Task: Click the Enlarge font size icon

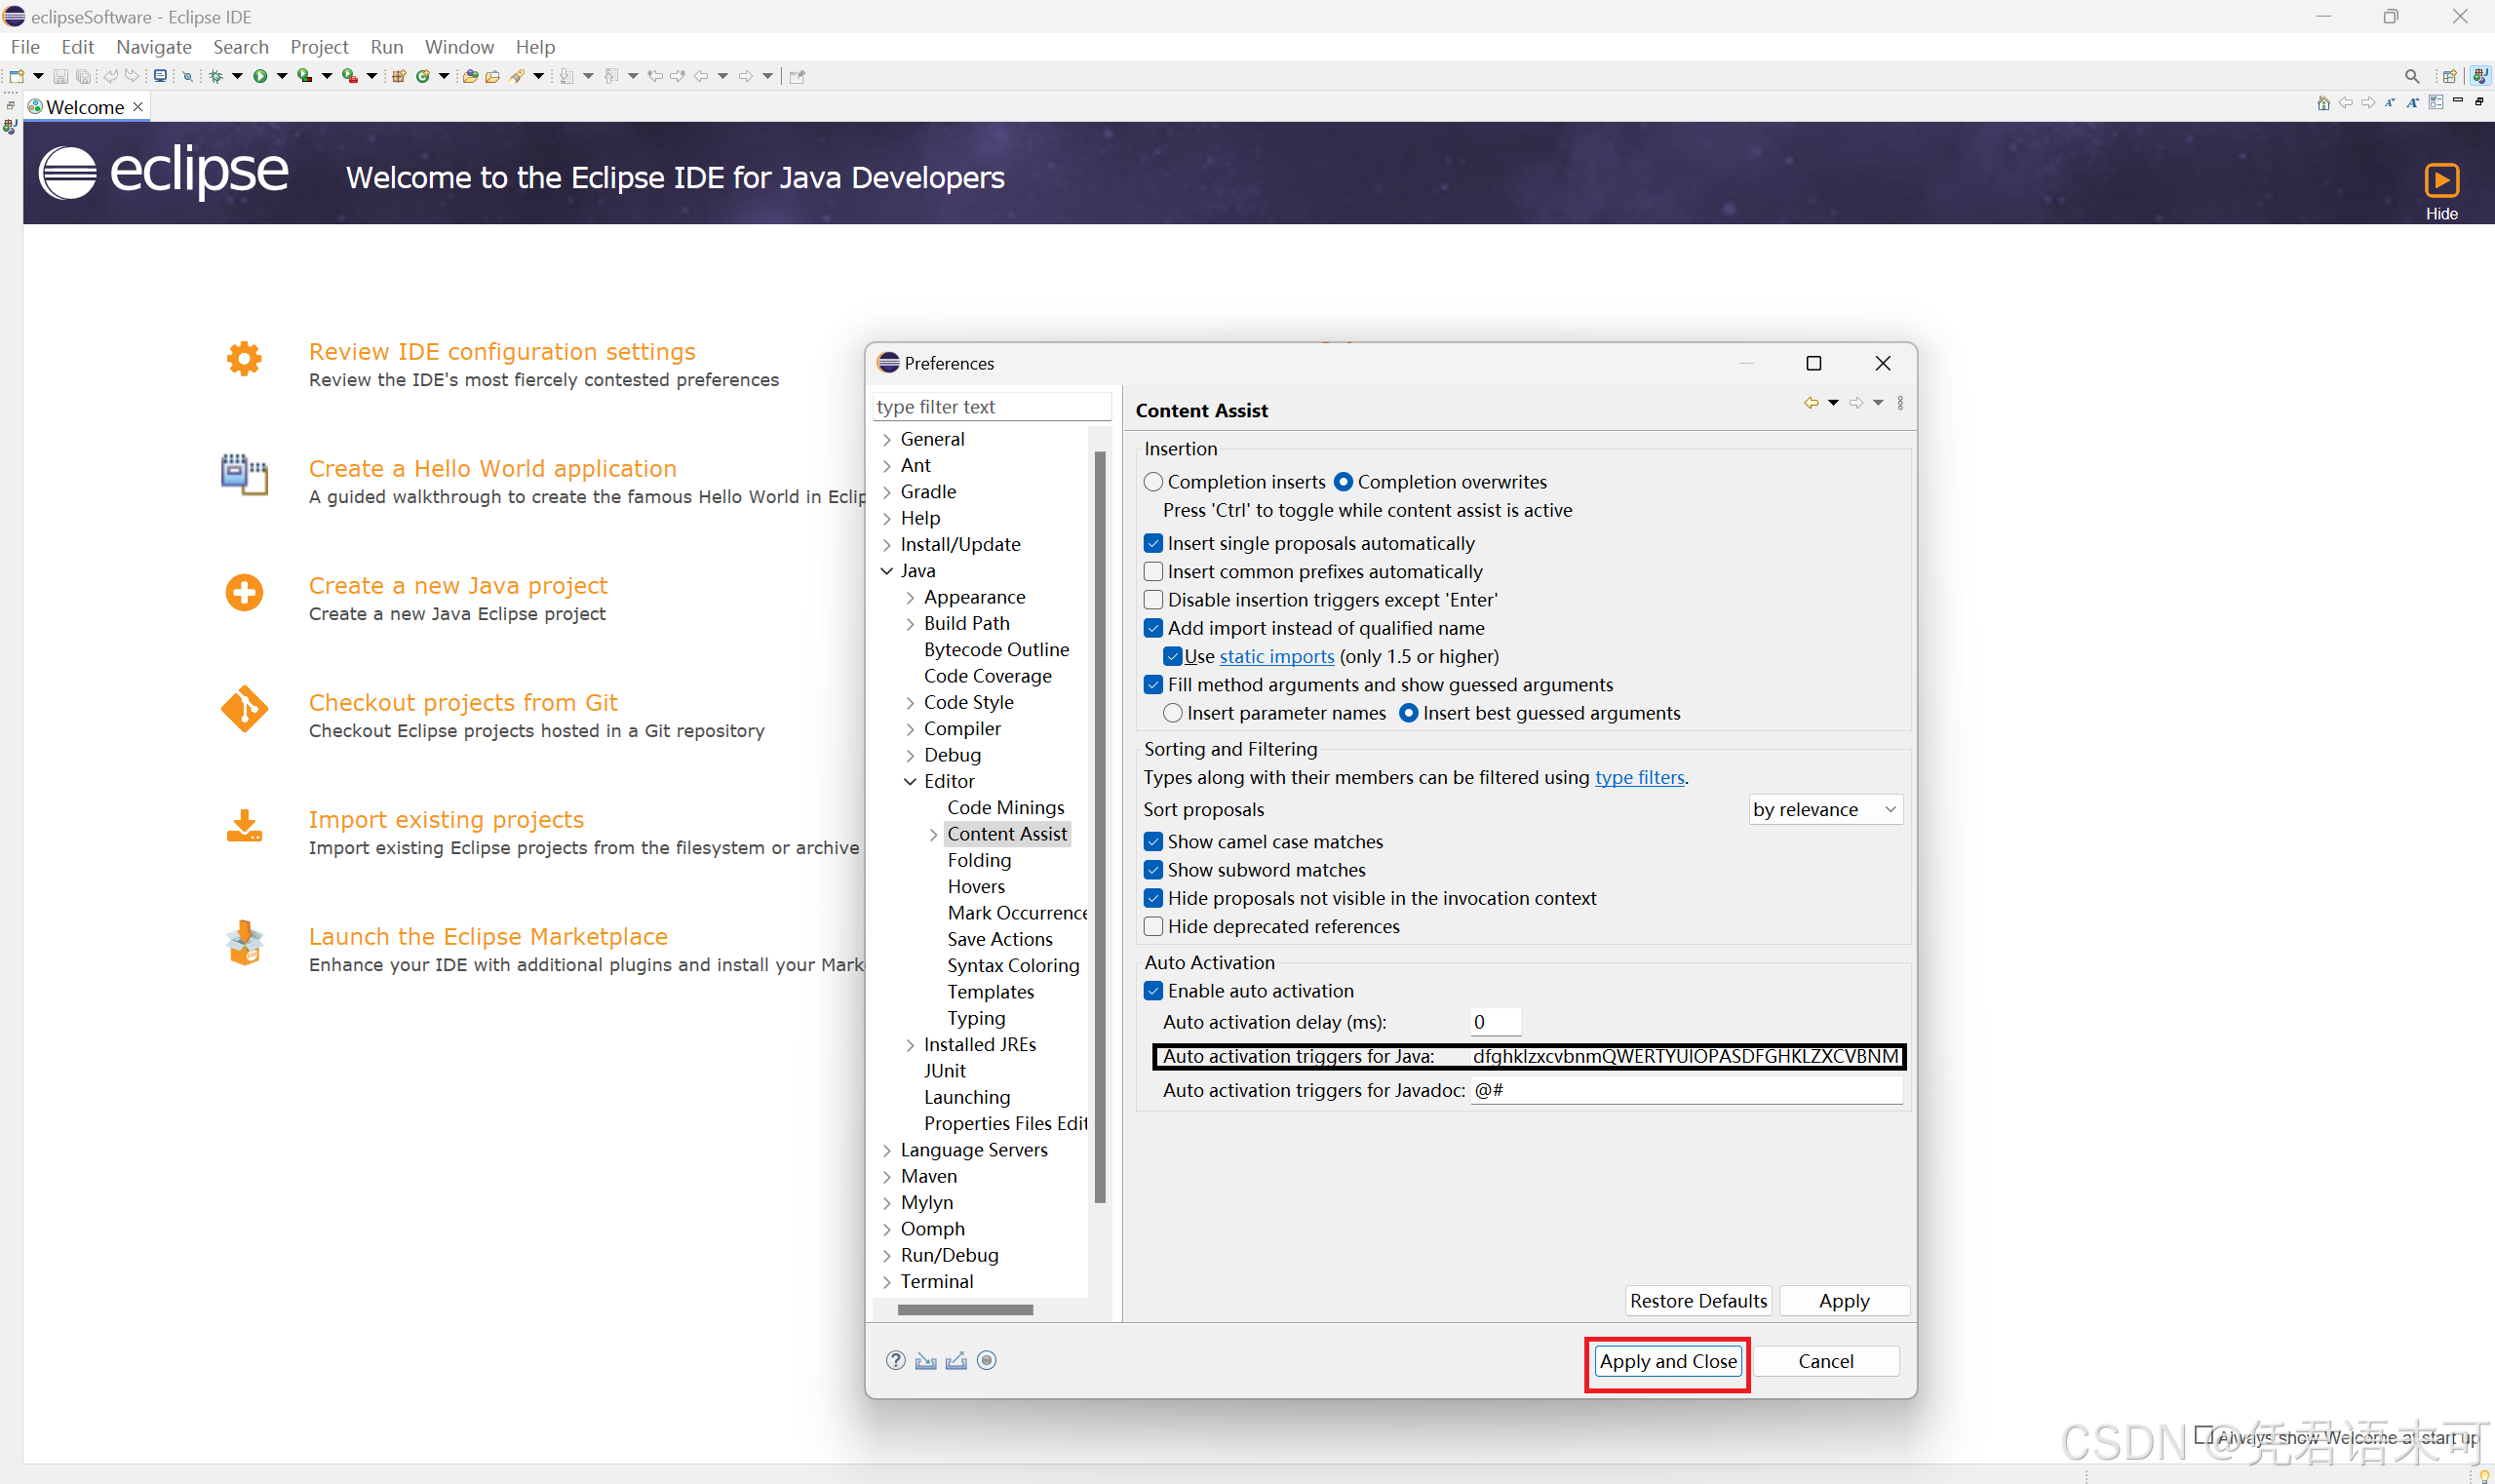Action: click(x=2414, y=102)
